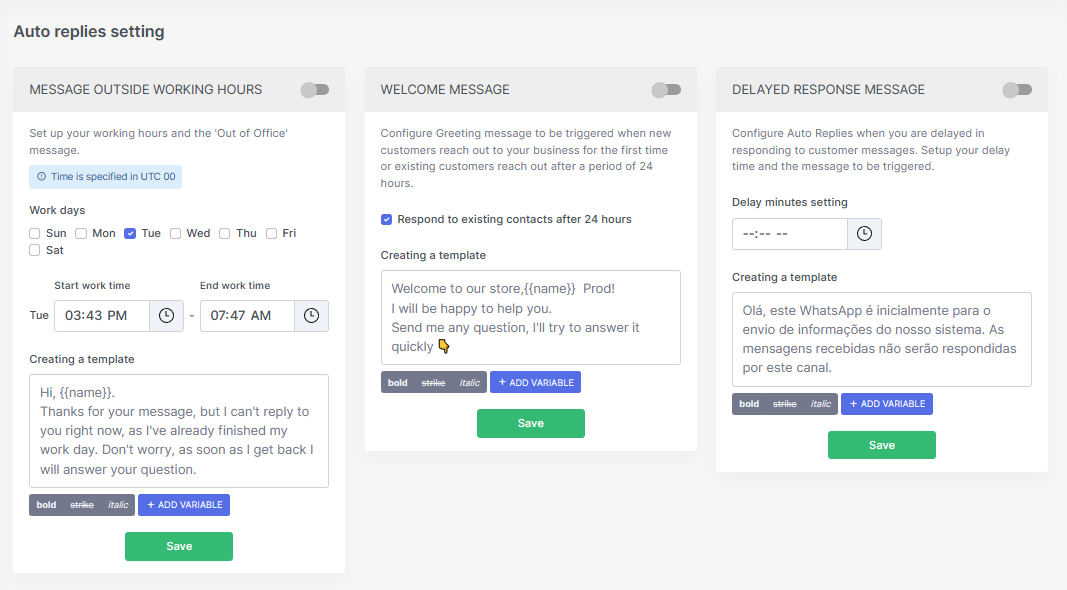The height and width of the screenshot is (590, 1067).
Task: Uncheck the Tue work day checkbox
Action: coord(130,233)
